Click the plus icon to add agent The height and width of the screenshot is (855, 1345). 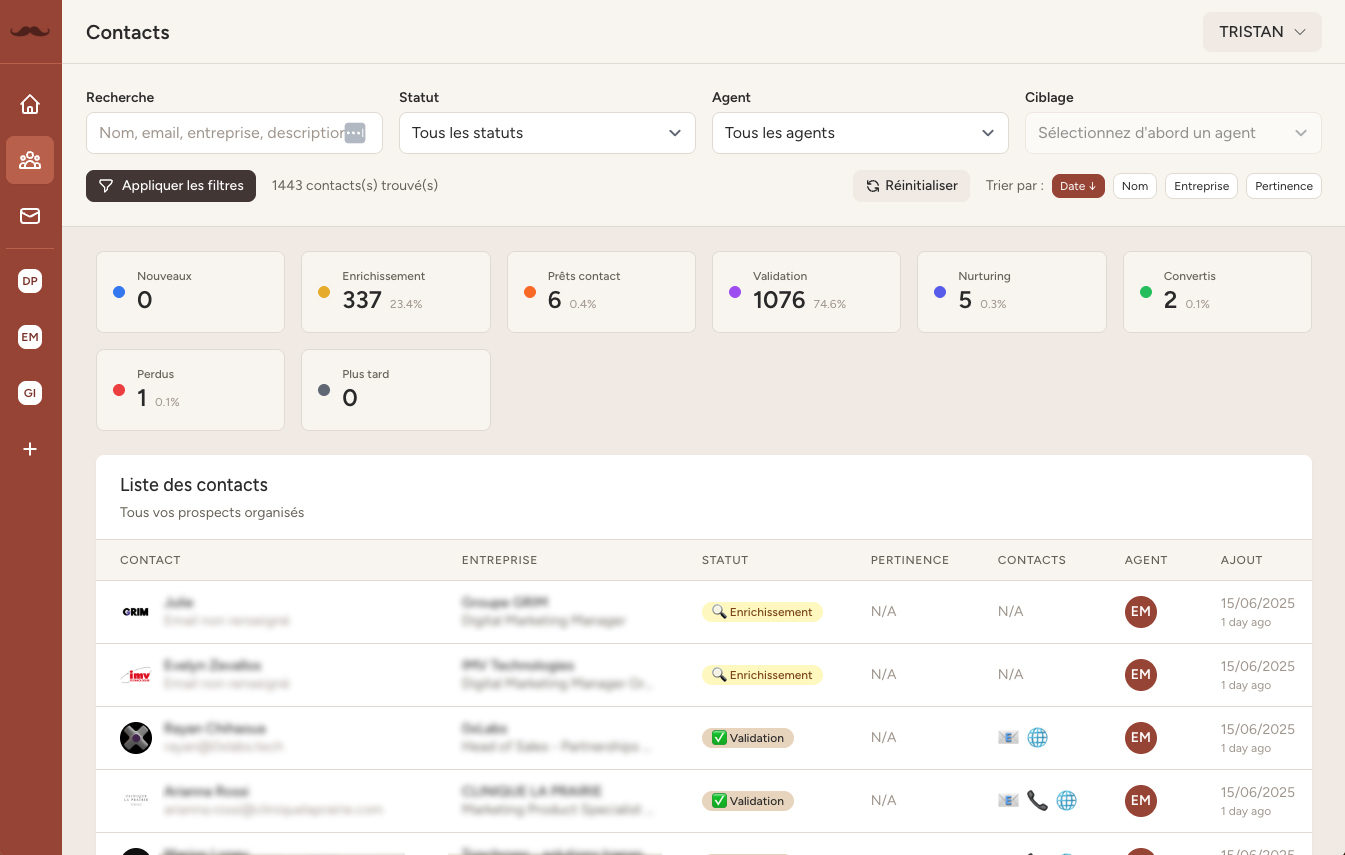coord(30,450)
